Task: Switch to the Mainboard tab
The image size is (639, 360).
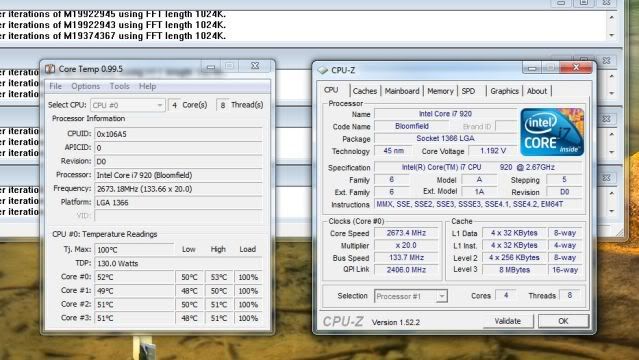Action: click(x=402, y=91)
